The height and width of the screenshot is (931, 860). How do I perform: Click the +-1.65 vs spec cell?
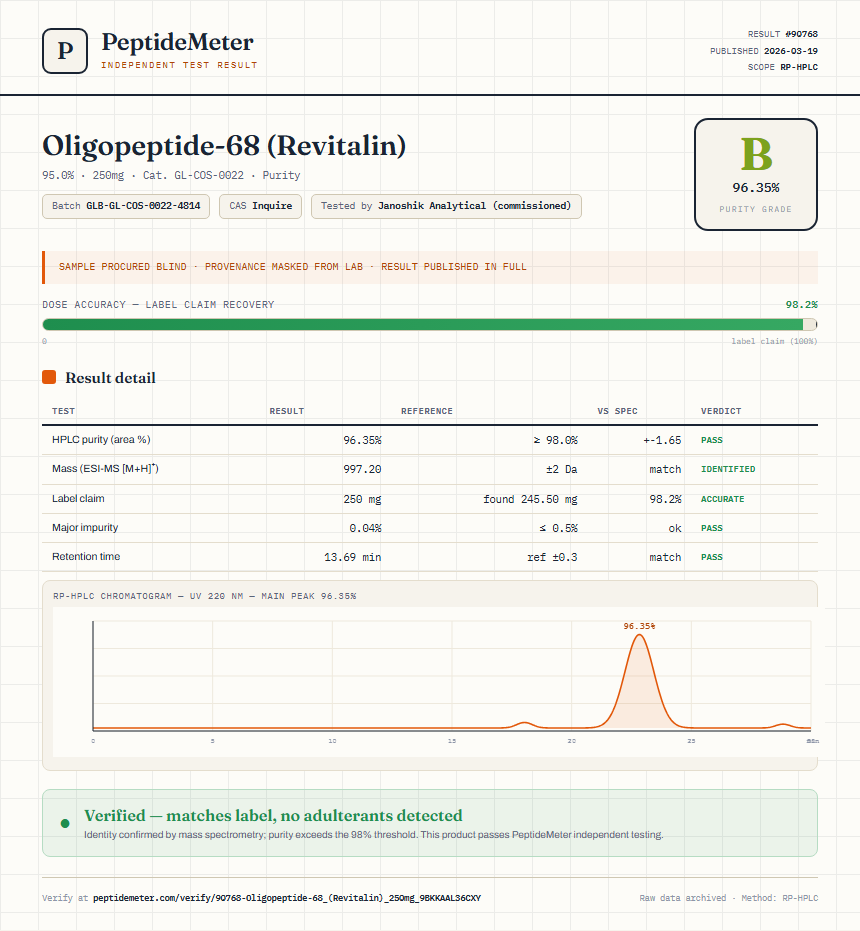point(662,440)
